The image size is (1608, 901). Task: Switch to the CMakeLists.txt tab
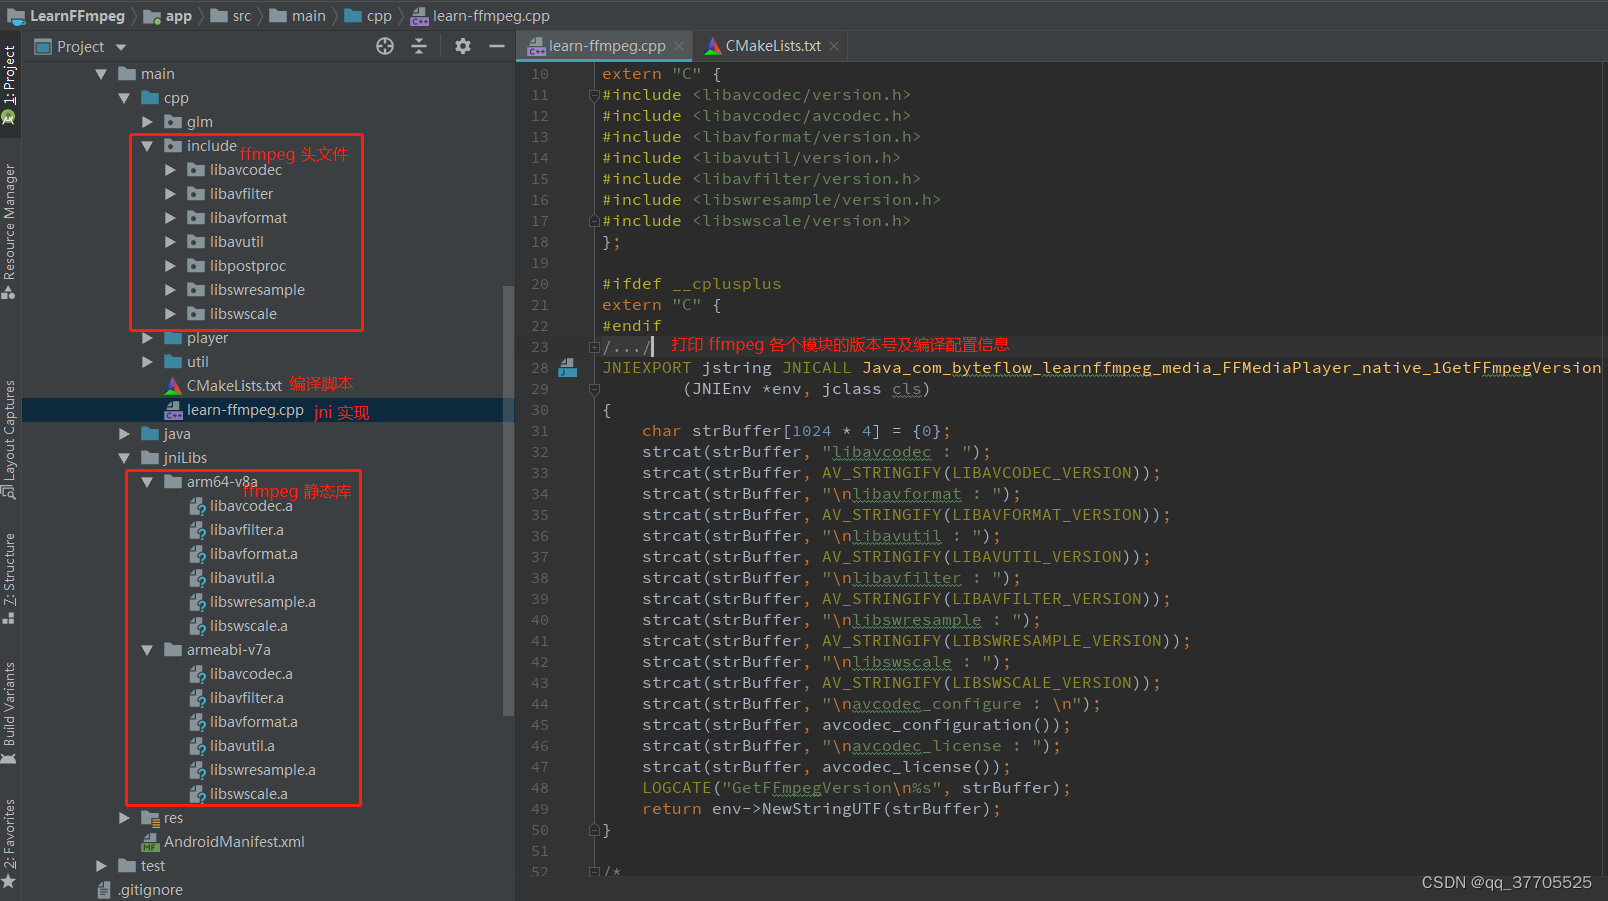[772, 46]
